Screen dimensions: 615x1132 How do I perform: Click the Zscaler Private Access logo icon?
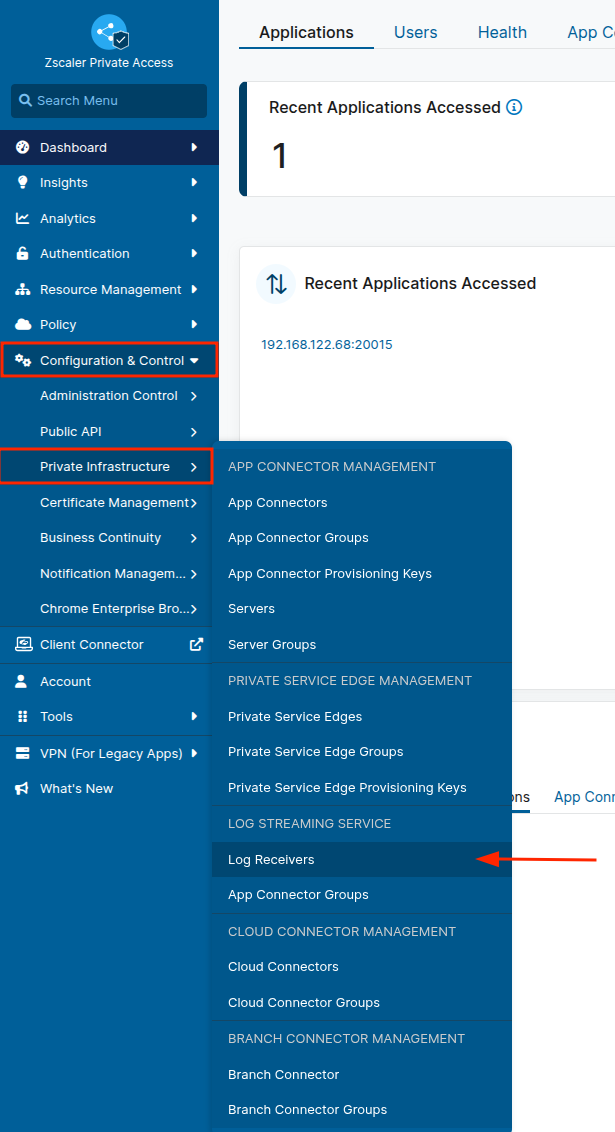pyautogui.click(x=109, y=33)
